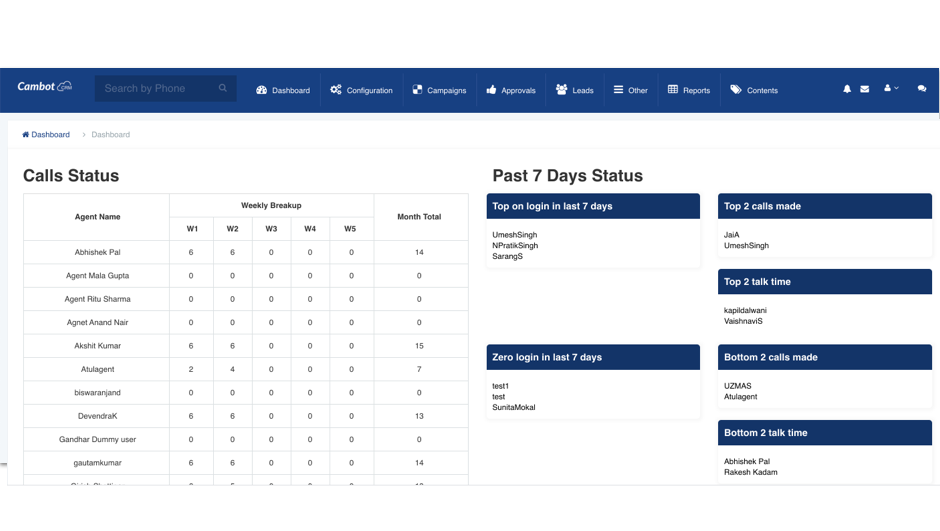Click Abhishek Pal agent row name
Image resolution: width=940 pixels, height=531 pixels.
pyautogui.click(x=96, y=252)
